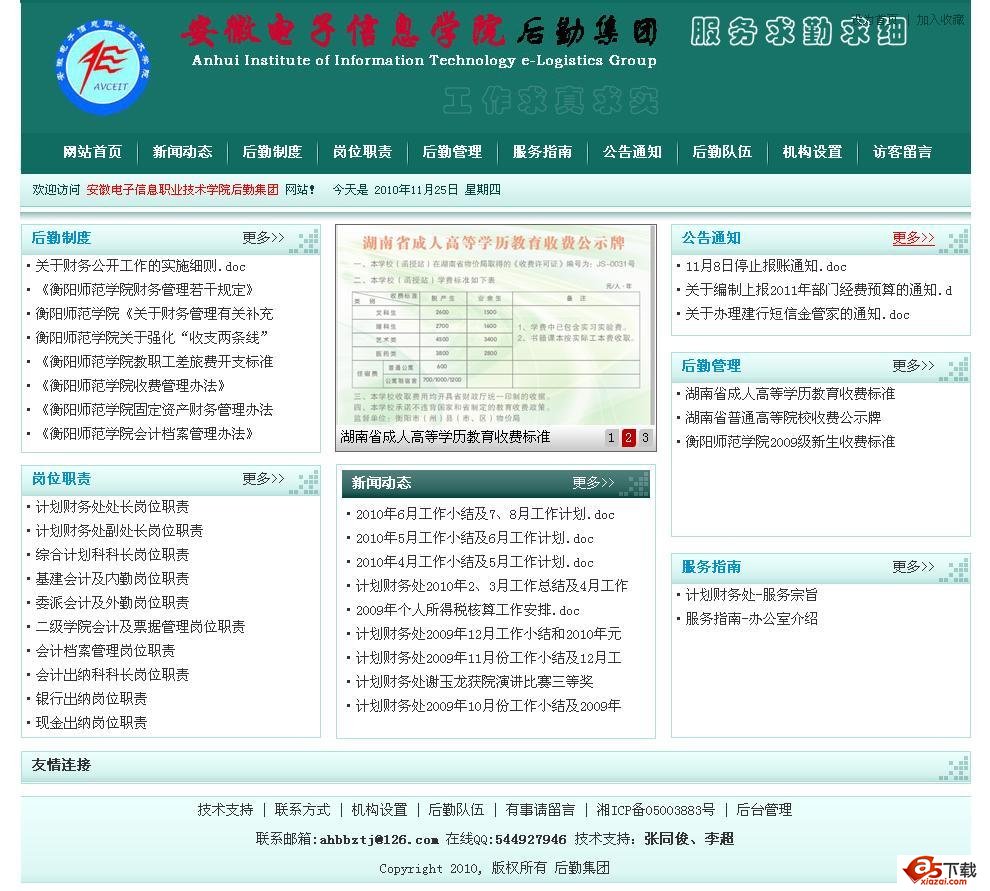Viewport: 990px width, 891px height.
Task: Select 公告通知 in the navigation bar
Action: [632, 152]
